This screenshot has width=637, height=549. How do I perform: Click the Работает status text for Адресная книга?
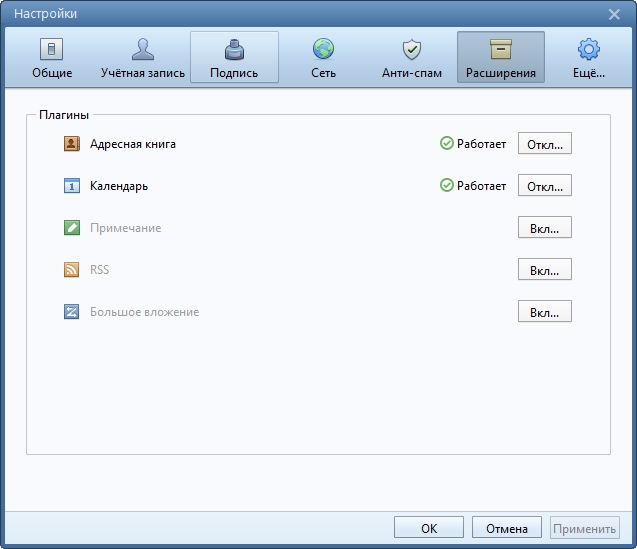coord(481,144)
